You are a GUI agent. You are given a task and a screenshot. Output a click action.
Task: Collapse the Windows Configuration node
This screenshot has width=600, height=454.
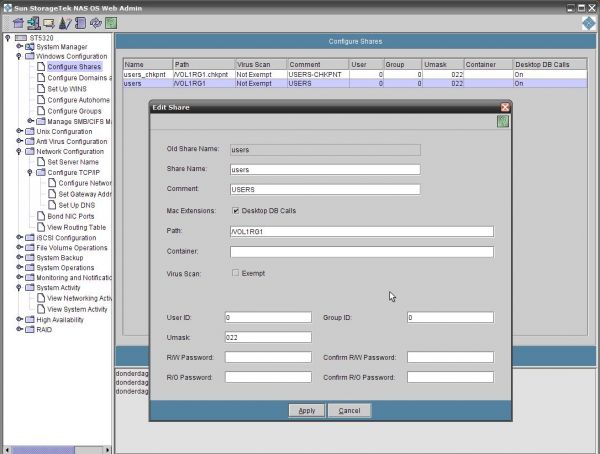18,56
